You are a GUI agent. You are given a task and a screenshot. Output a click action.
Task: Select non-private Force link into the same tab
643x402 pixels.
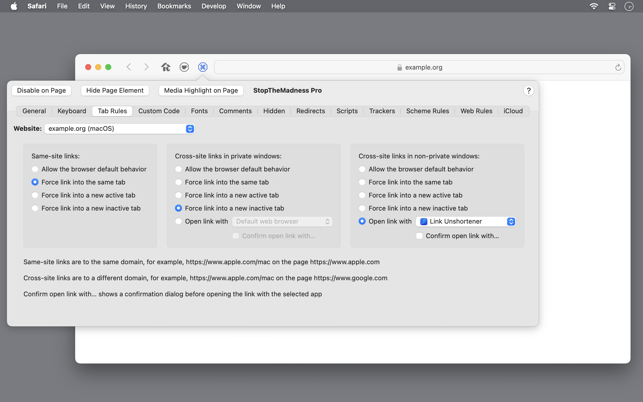(x=362, y=182)
